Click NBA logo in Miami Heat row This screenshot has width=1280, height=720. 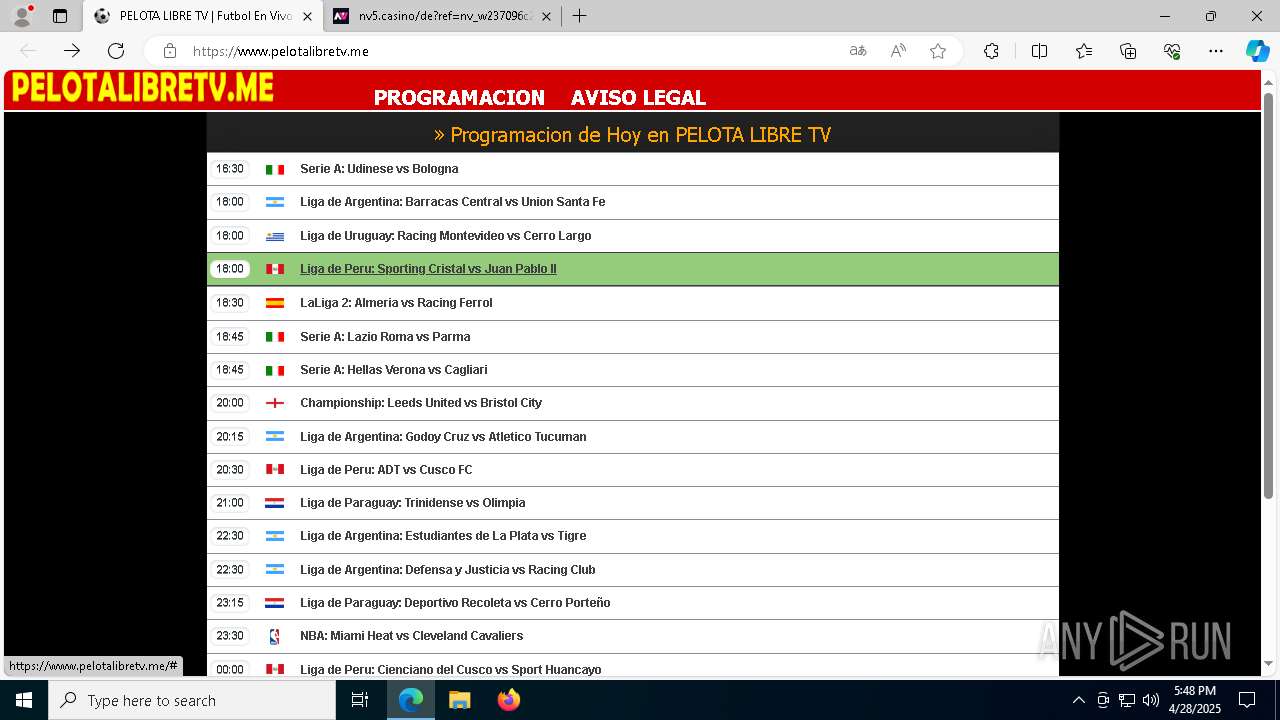pos(275,636)
